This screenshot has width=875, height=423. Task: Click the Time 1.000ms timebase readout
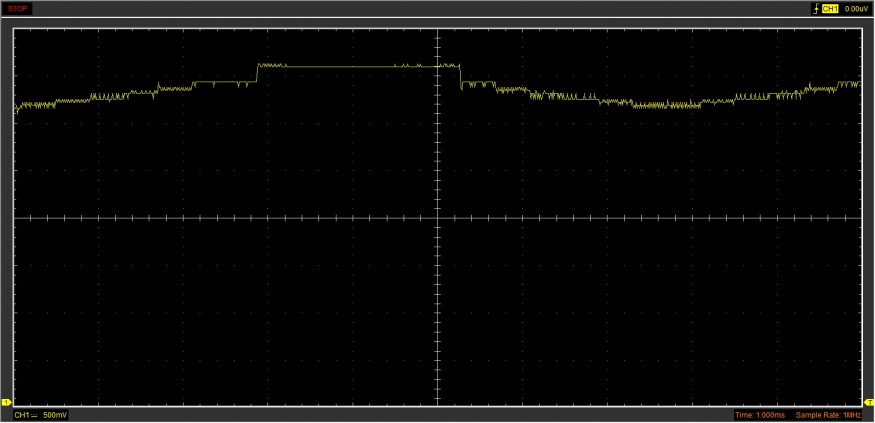760,416
